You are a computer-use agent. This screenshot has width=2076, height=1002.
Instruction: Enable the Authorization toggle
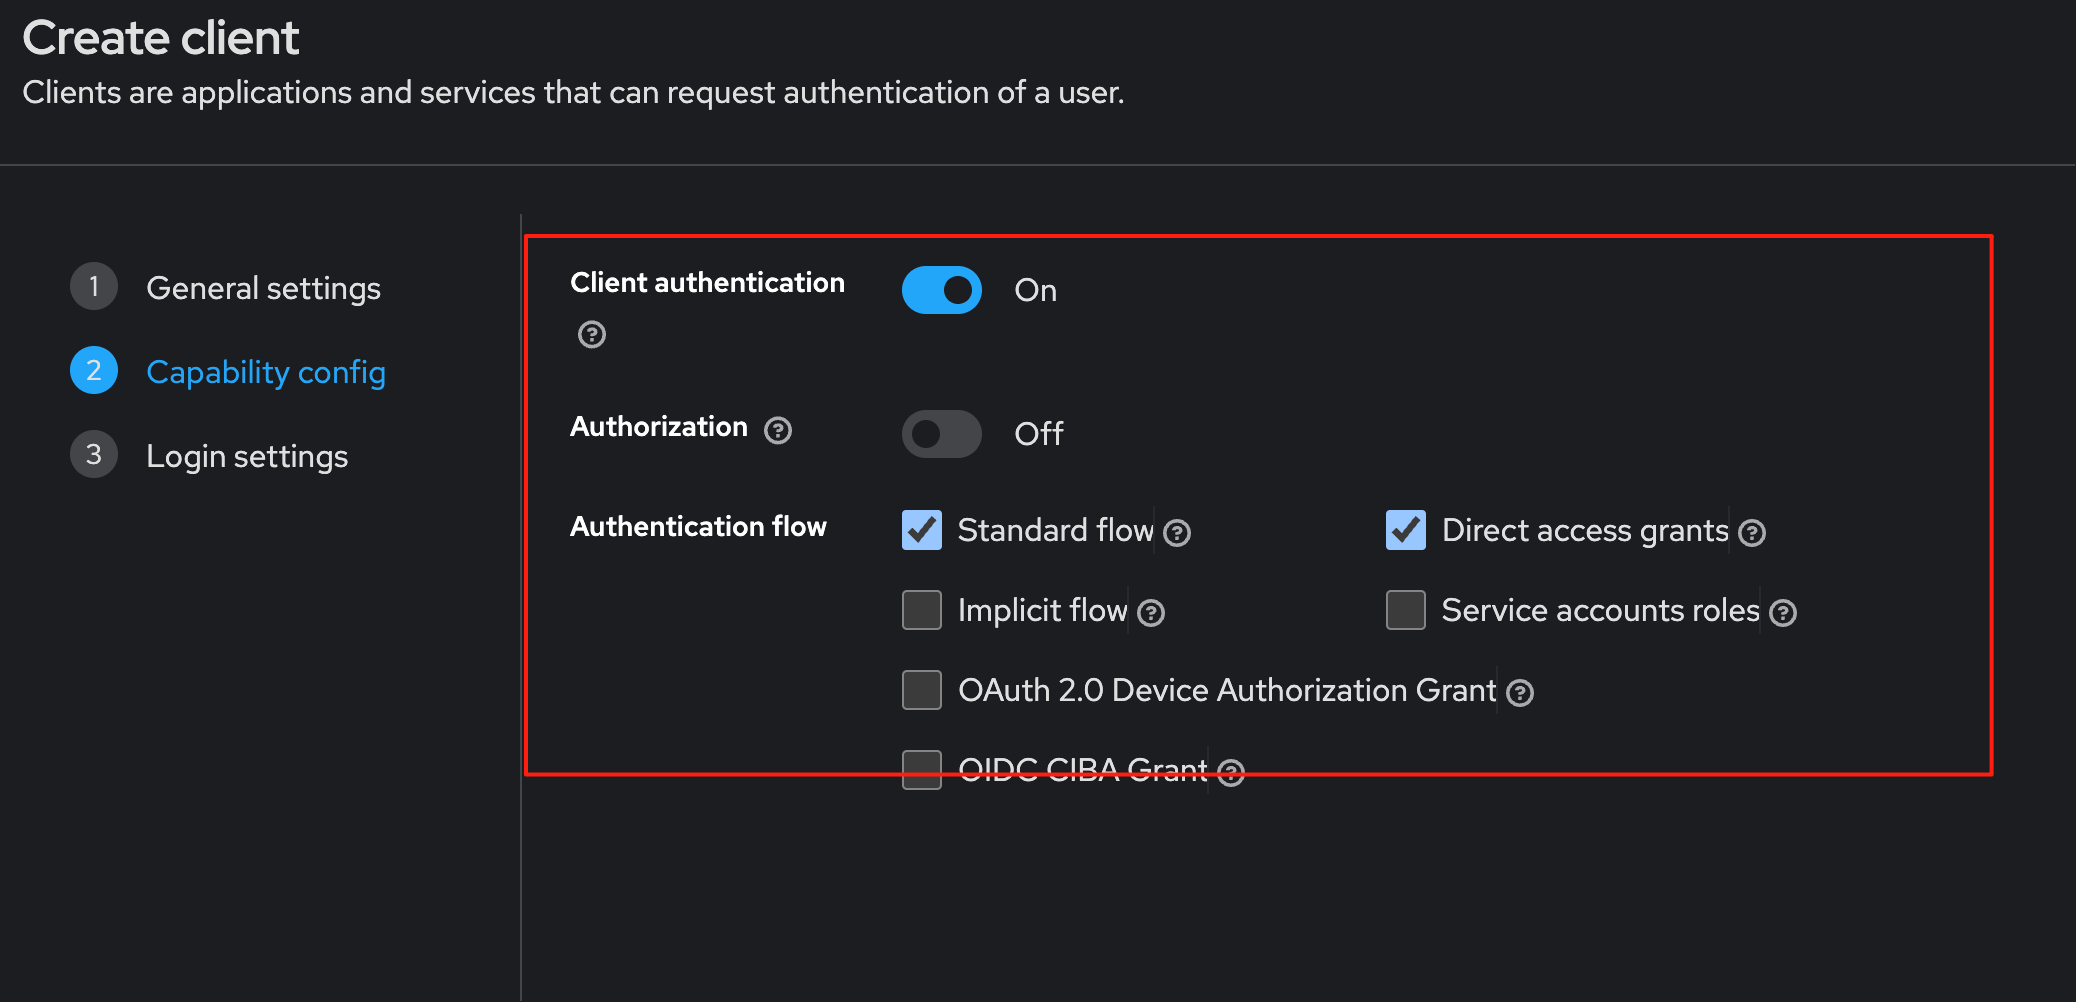click(x=942, y=434)
